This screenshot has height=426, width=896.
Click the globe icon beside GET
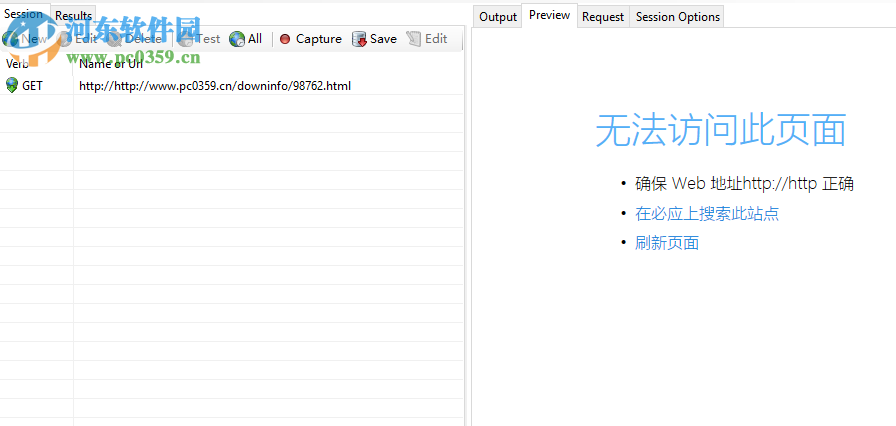[11, 86]
